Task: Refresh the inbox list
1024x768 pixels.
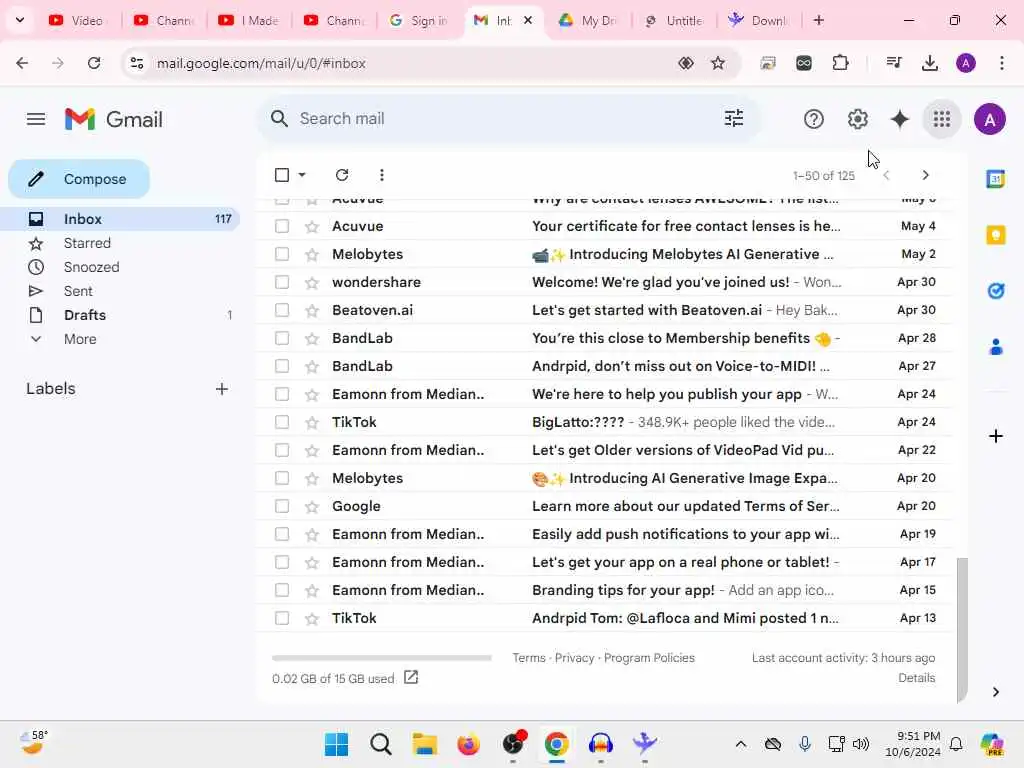Action: [x=342, y=175]
